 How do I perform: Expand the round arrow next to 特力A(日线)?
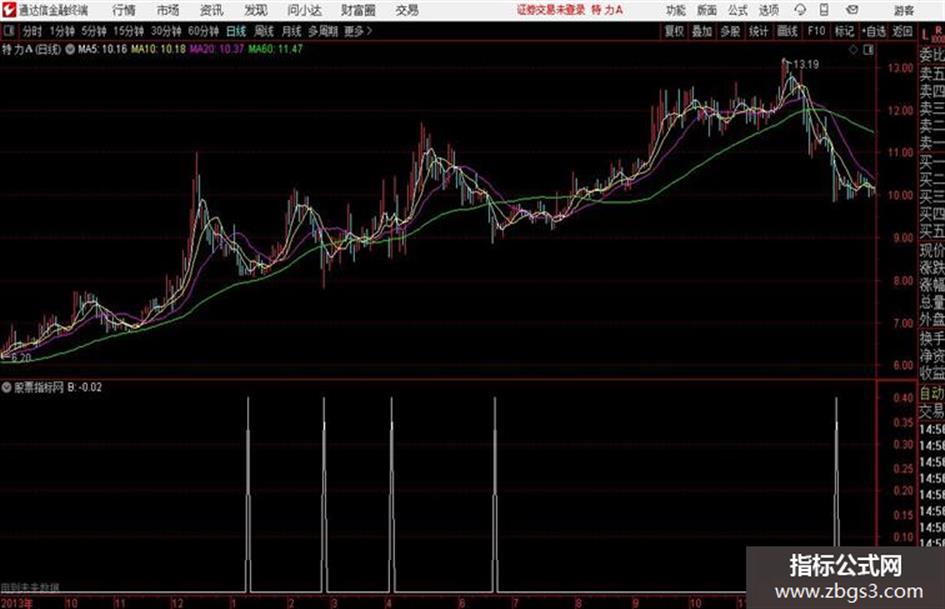click(70, 49)
